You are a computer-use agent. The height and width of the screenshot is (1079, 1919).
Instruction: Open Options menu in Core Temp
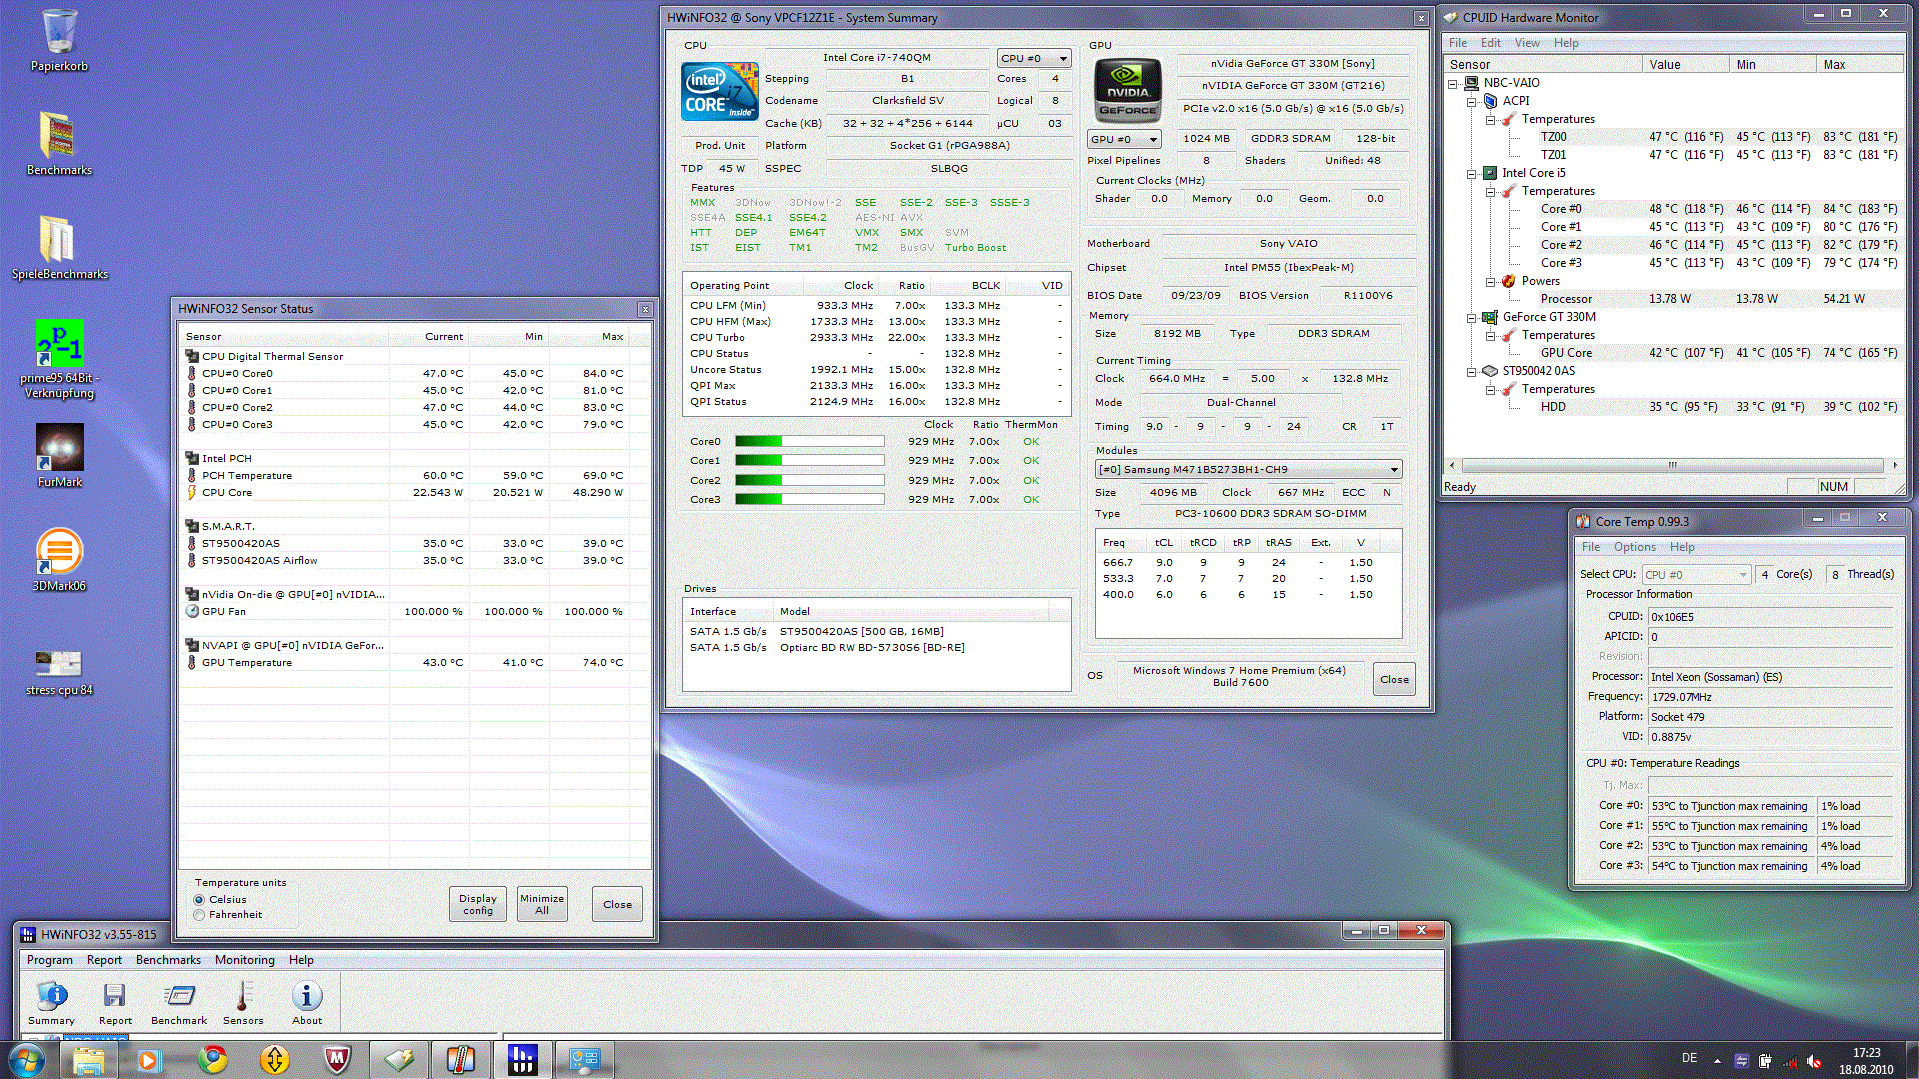tap(1634, 547)
